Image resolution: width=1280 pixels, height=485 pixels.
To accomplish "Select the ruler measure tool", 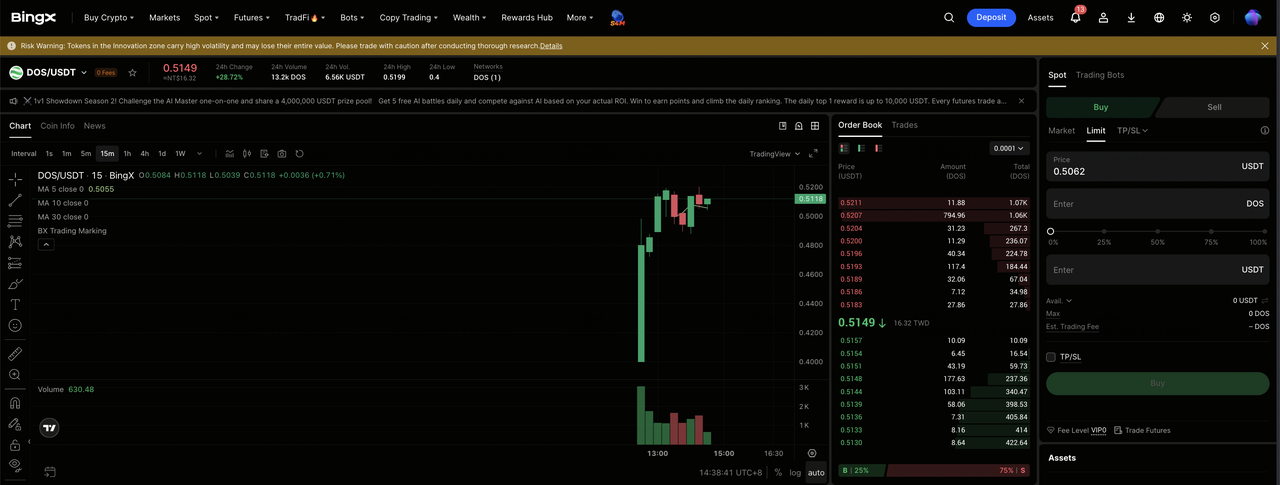I will (15, 354).
